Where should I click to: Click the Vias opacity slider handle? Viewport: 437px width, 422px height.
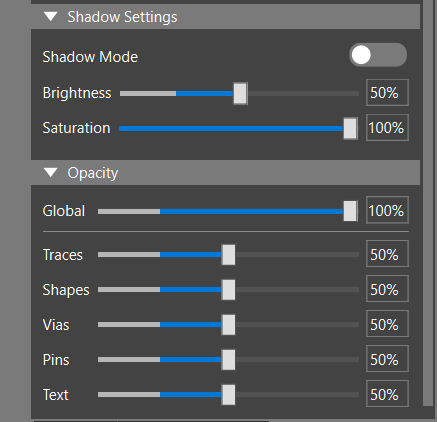pyautogui.click(x=228, y=325)
